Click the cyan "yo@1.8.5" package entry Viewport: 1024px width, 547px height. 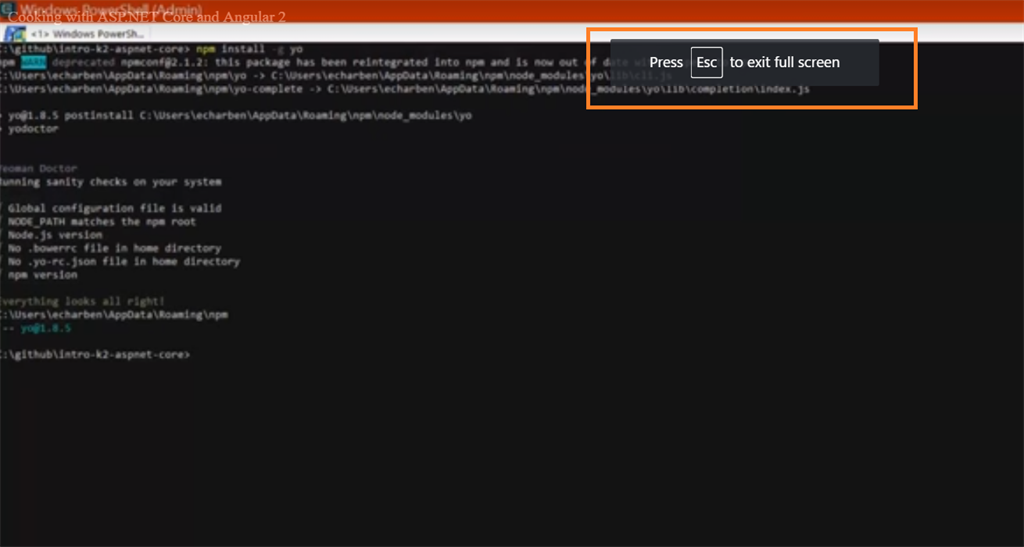click(46, 328)
